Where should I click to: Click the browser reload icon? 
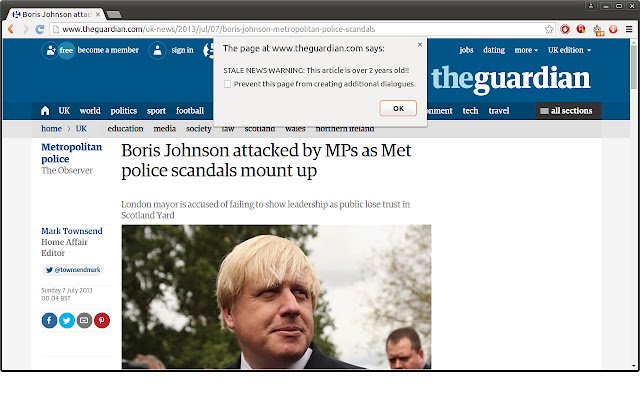pos(40,29)
